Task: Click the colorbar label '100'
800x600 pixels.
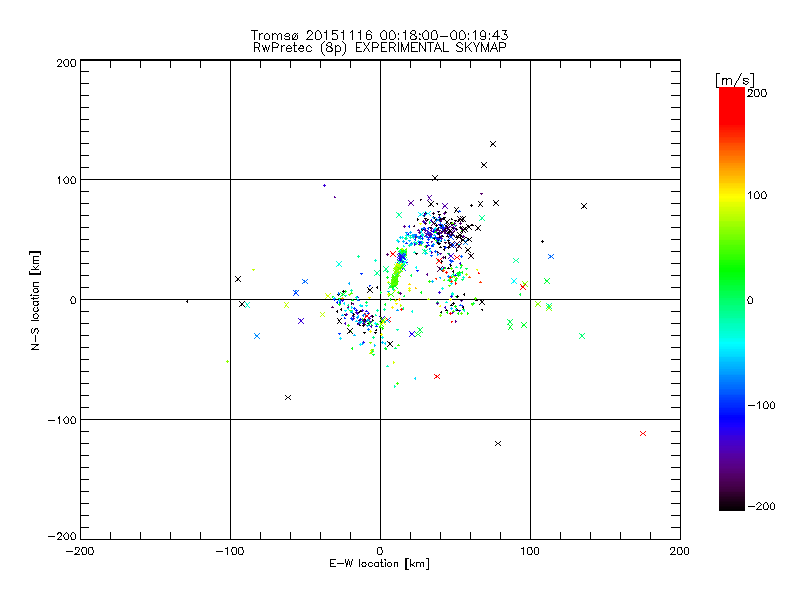Action: pyautogui.click(x=757, y=195)
